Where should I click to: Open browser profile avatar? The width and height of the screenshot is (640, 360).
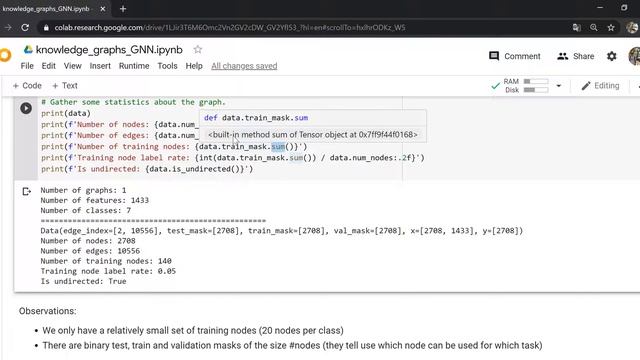point(633,27)
